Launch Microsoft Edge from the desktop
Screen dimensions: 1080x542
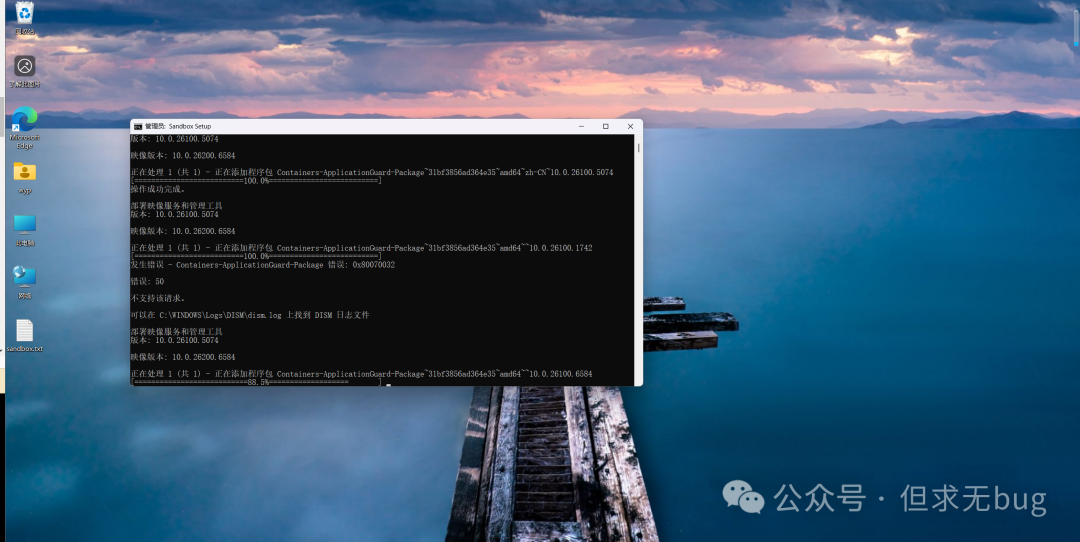(25, 121)
